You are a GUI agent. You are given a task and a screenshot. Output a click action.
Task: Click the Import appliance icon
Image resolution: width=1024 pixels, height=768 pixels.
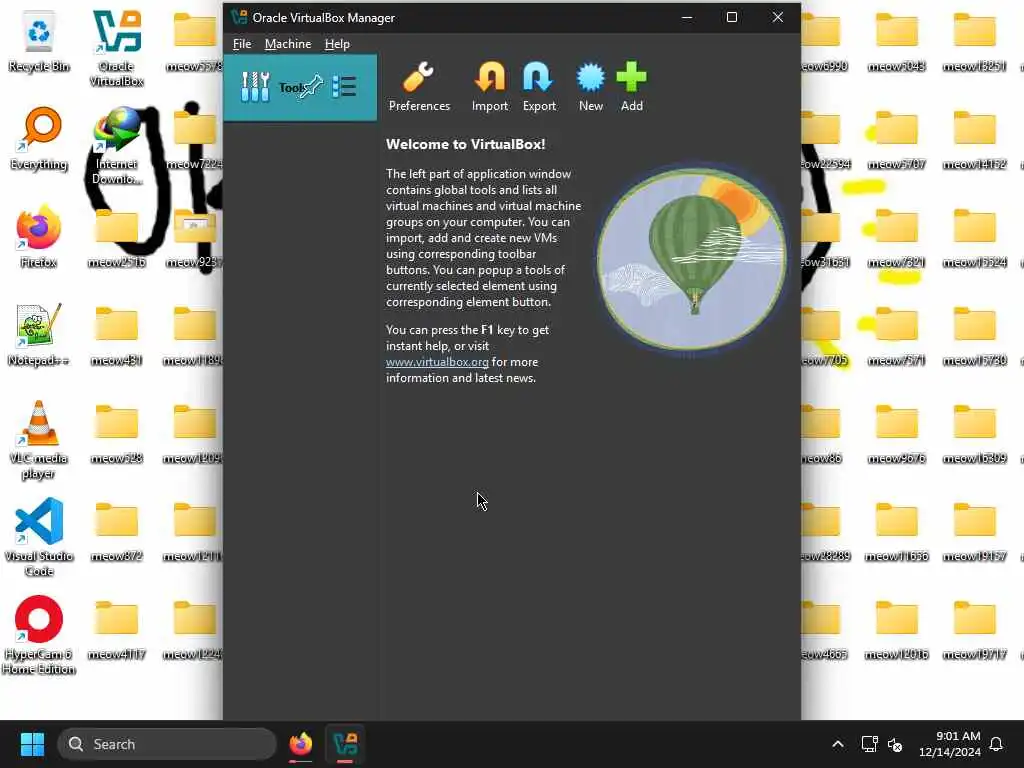click(x=490, y=87)
